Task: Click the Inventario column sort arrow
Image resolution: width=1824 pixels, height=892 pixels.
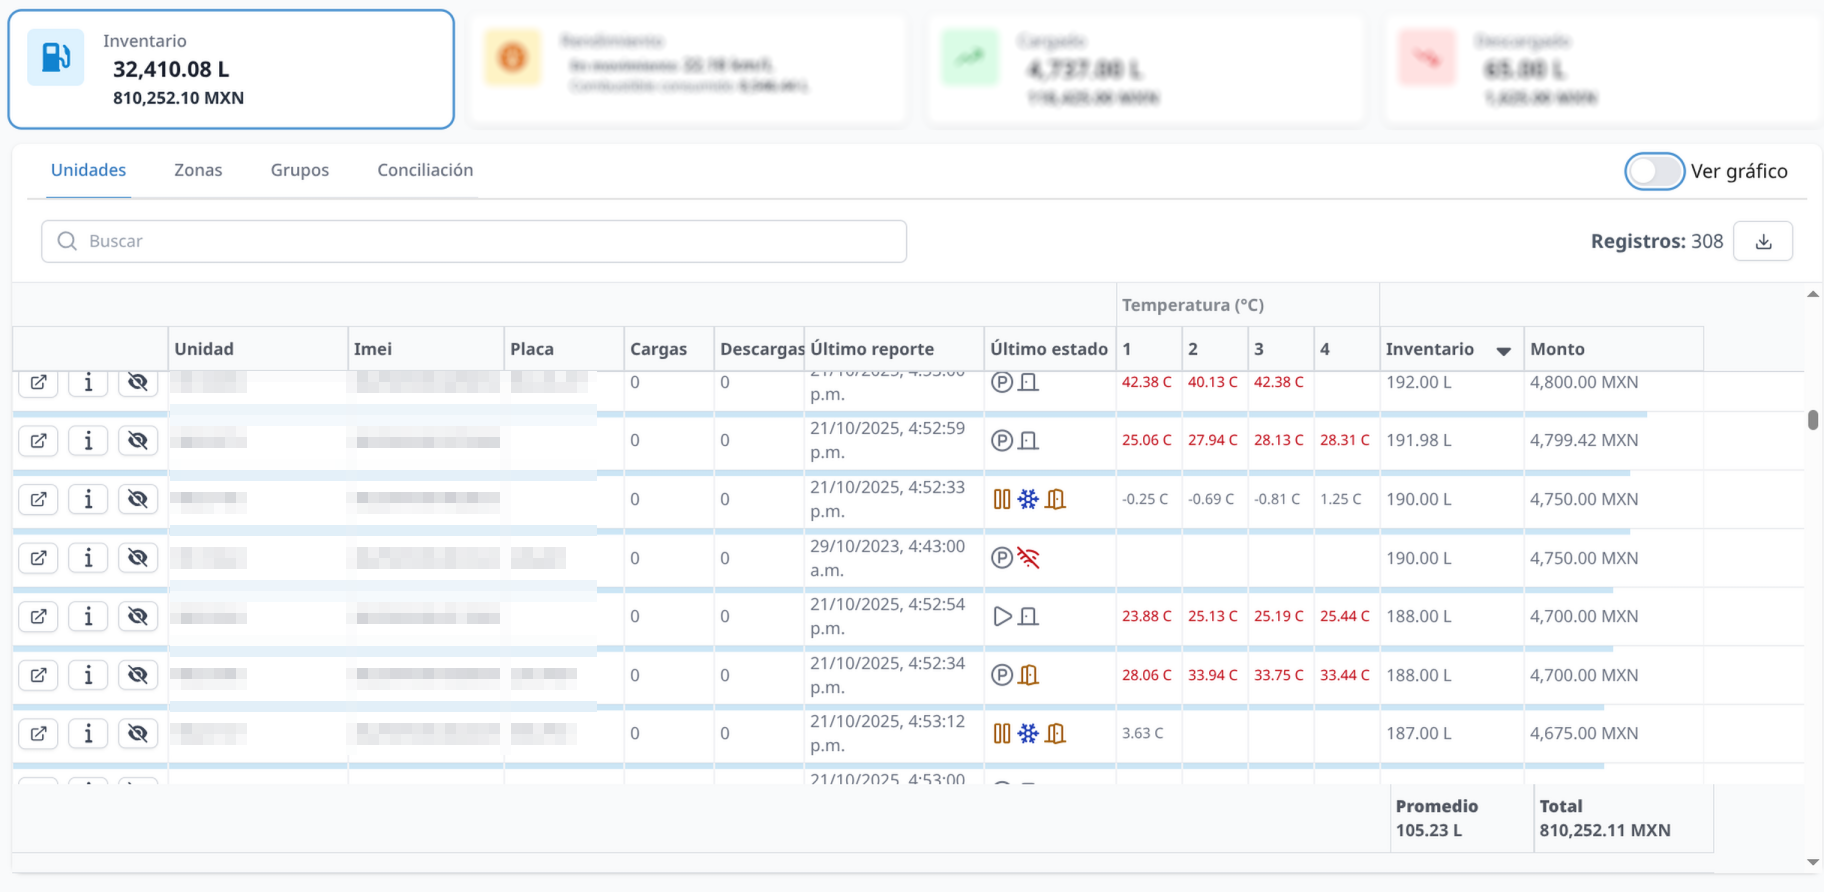Action: coord(1503,350)
